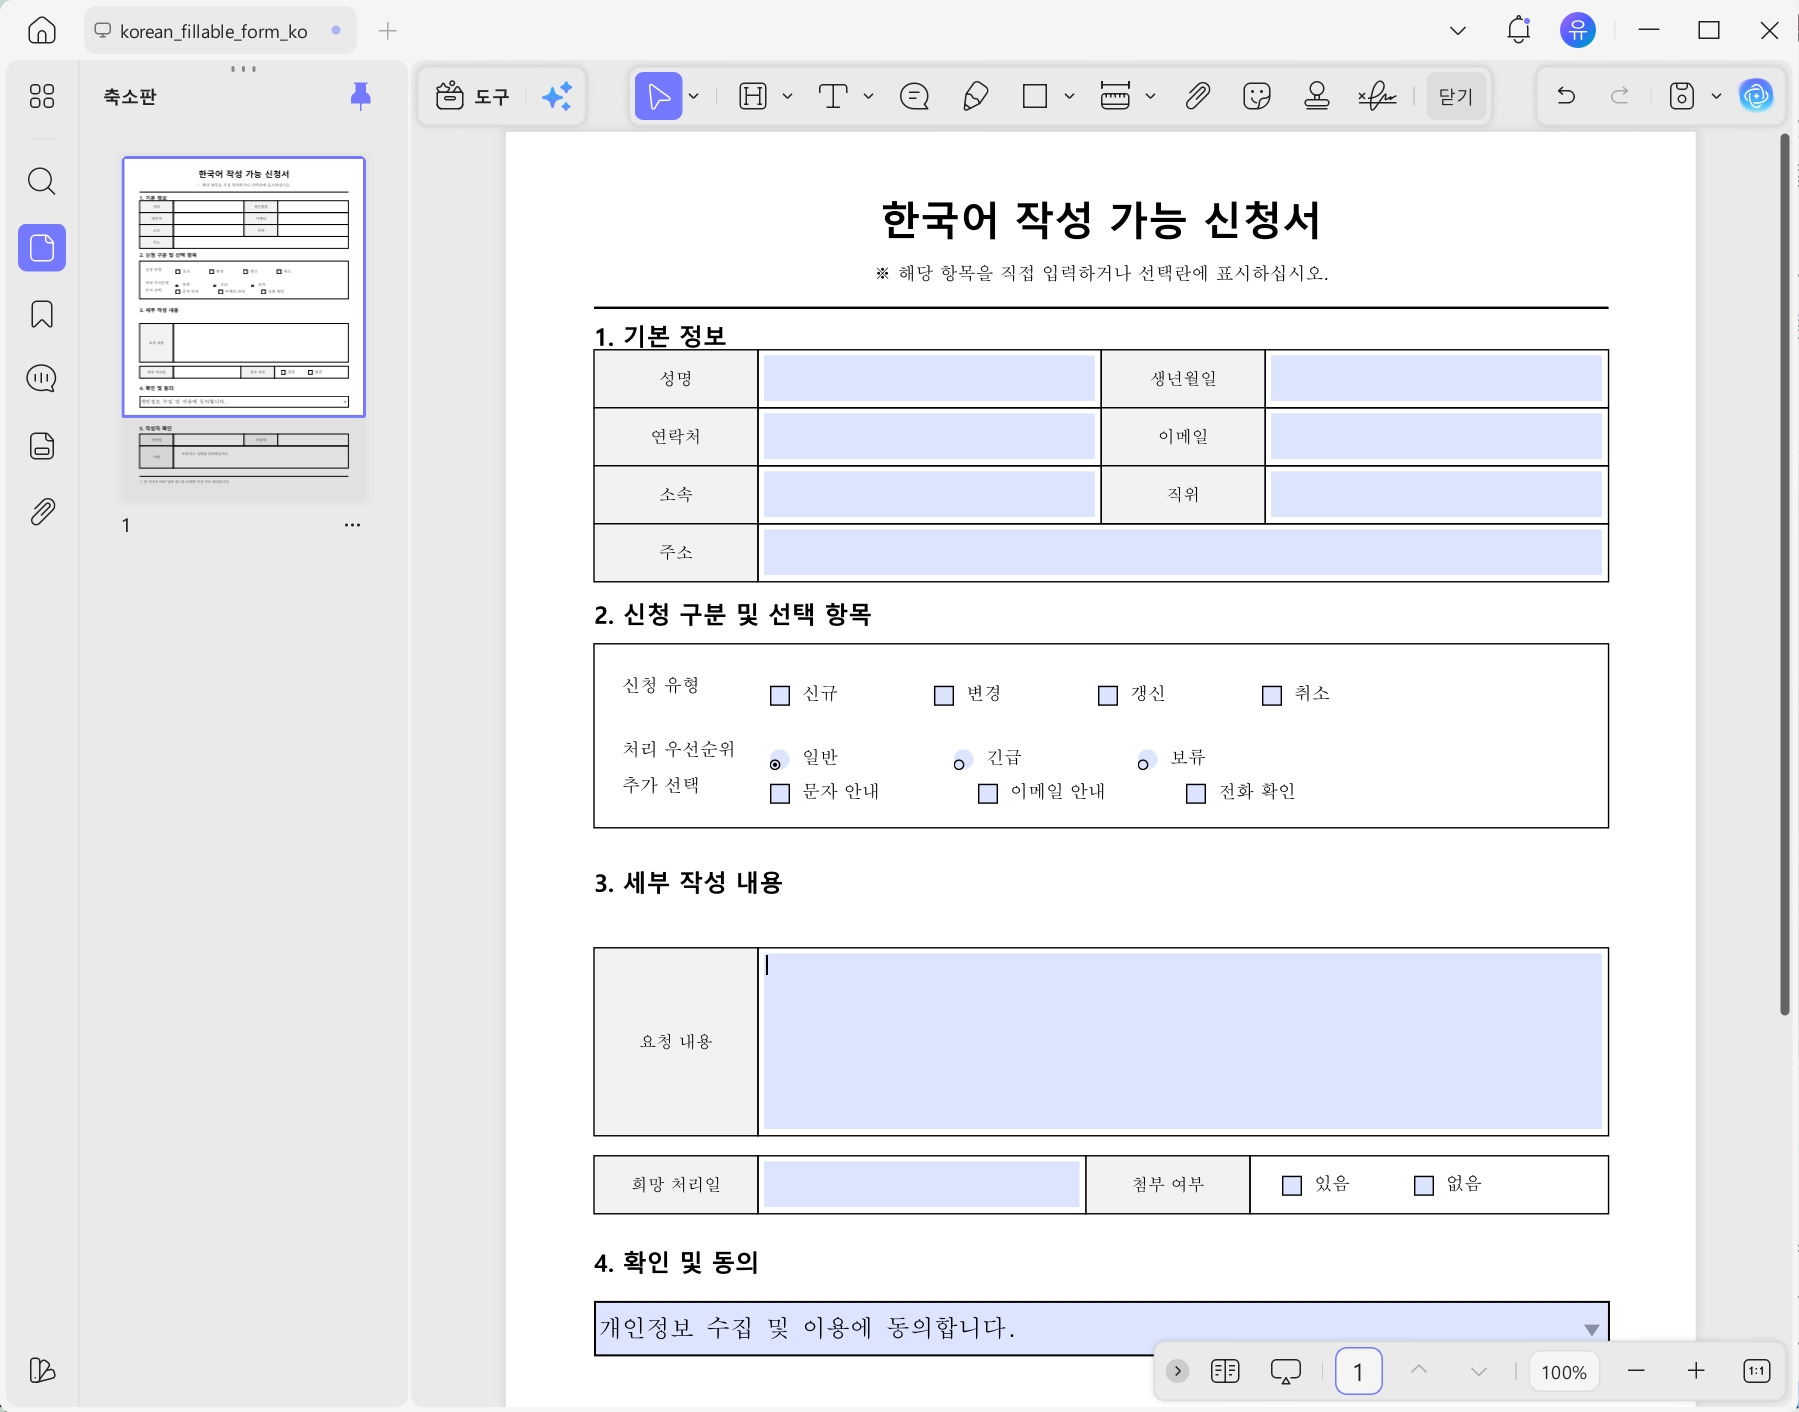Open the form fields panel icon
Screen dimensions: 1799x1412
pos(42,446)
